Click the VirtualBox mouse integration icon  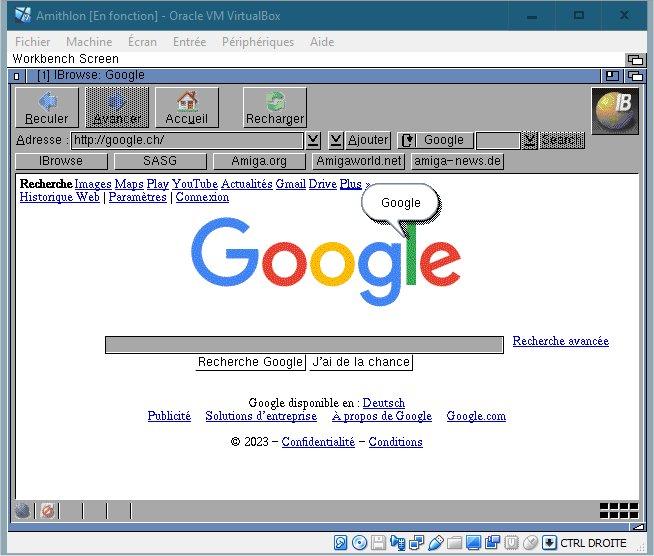click(x=531, y=543)
